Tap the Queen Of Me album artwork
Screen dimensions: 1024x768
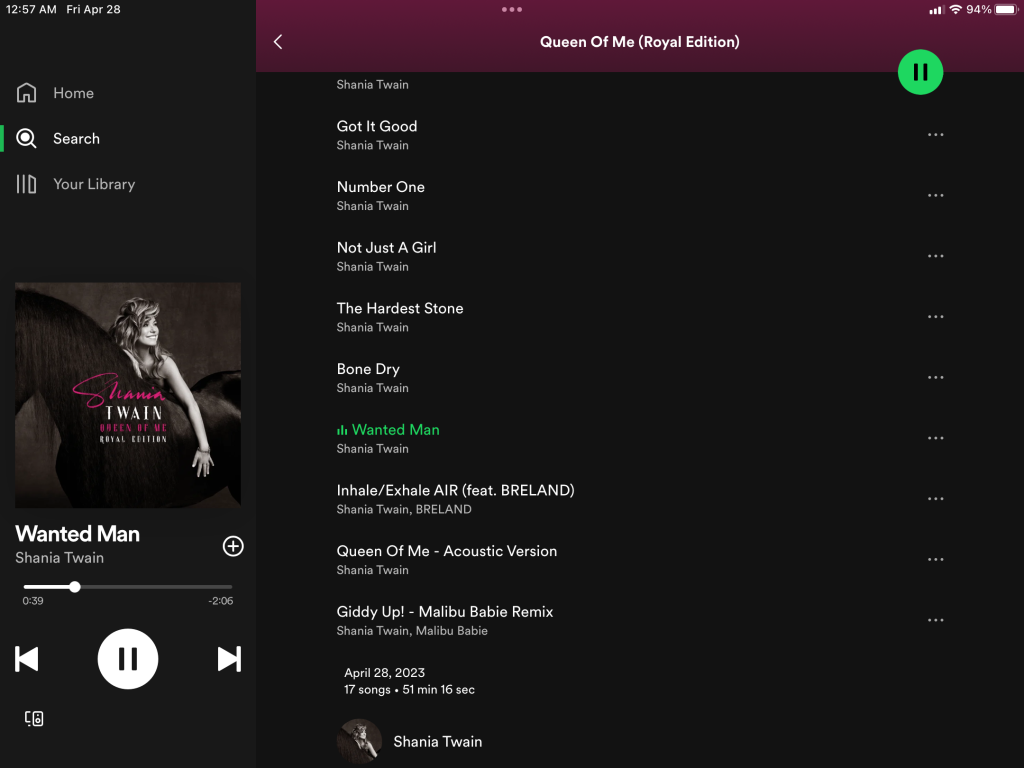point(128,395)
